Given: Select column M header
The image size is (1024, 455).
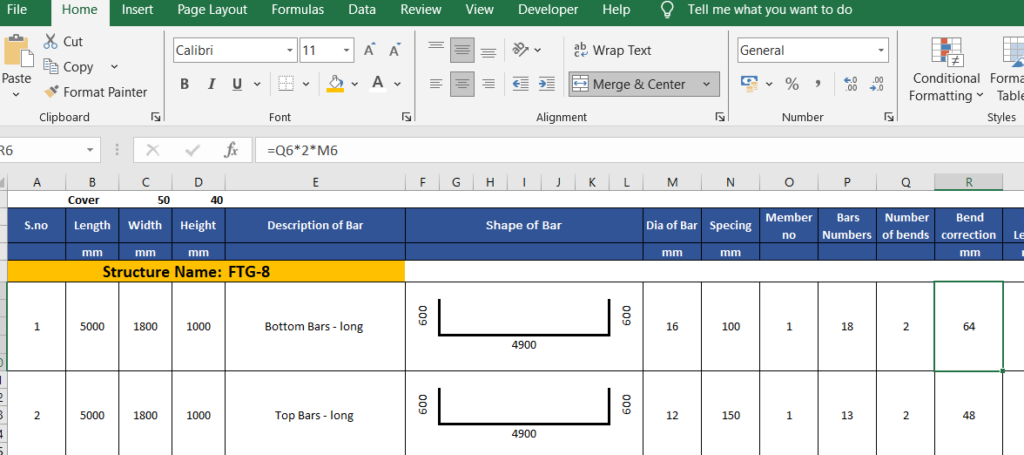Looking at the screenshot, I should click(672, 183).
